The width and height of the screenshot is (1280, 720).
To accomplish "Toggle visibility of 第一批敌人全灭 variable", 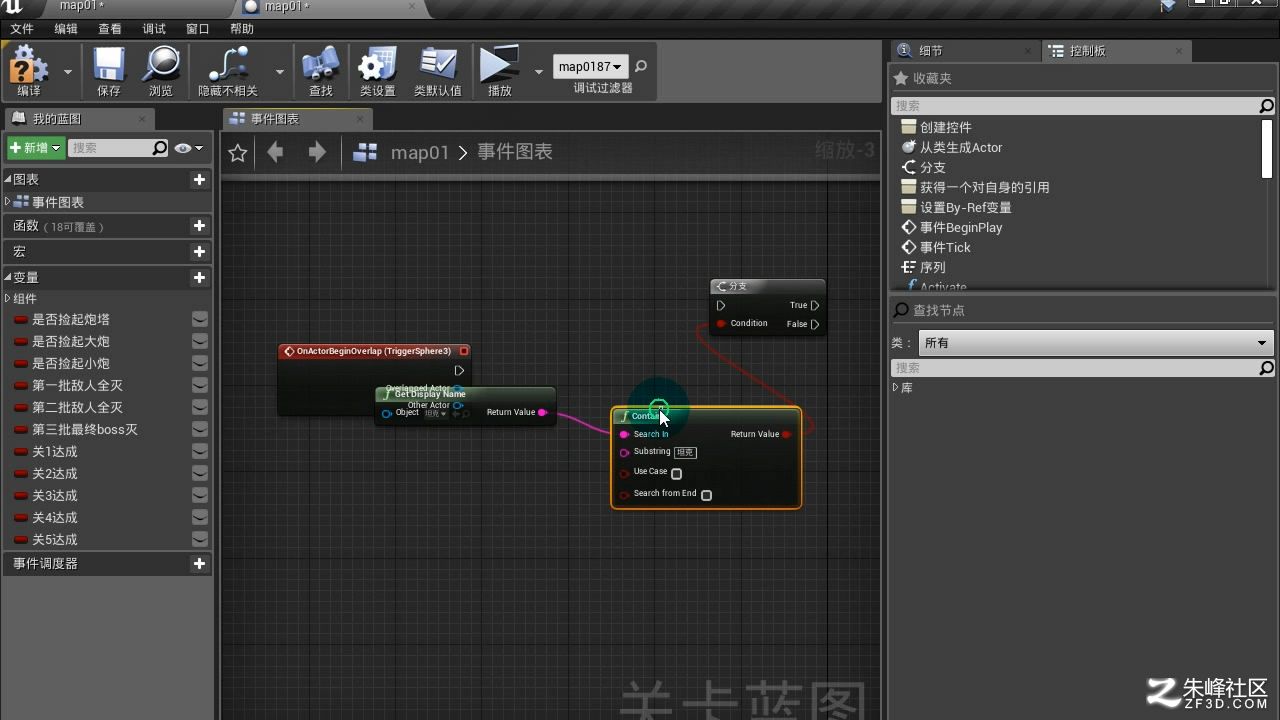I will (200, 386).
